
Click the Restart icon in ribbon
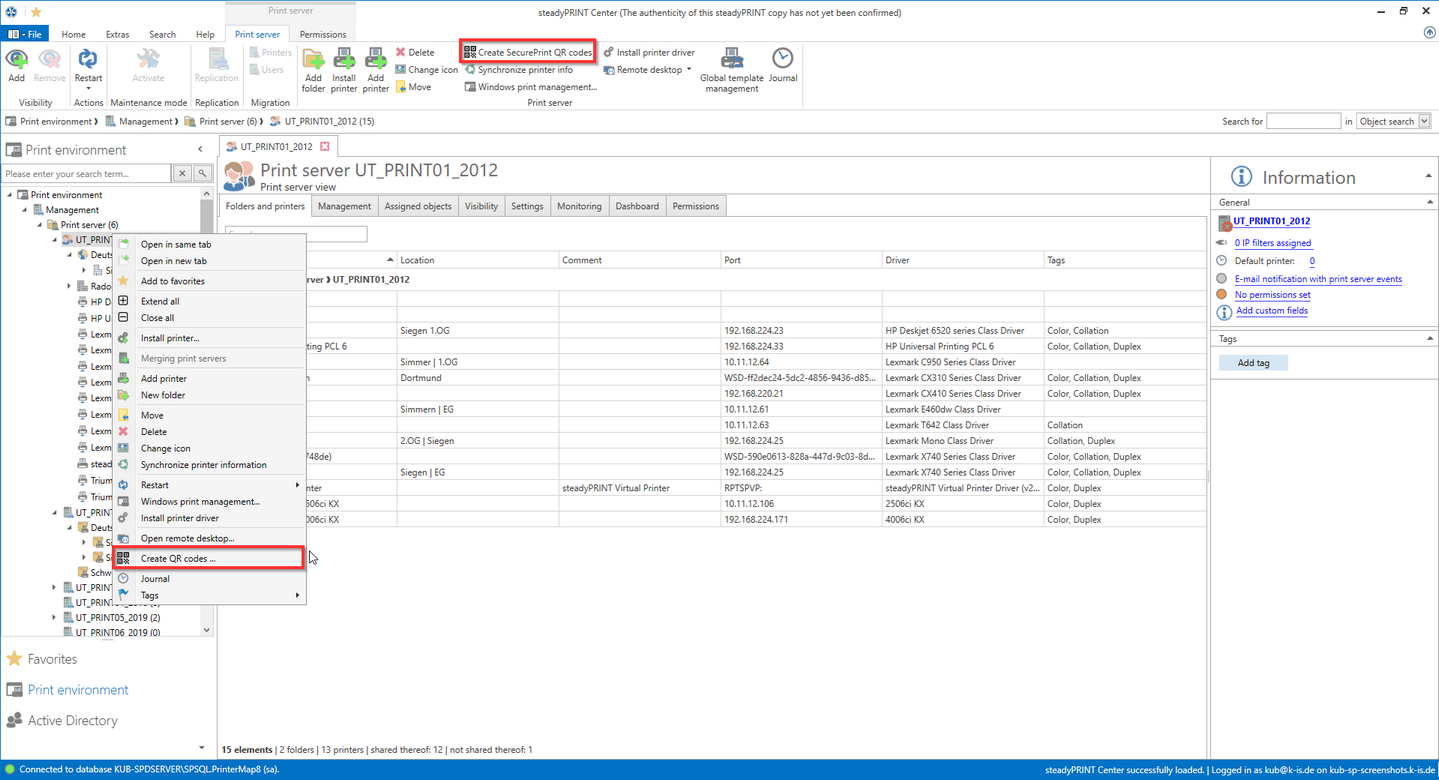pyautogui.click(x=88, y=65)
